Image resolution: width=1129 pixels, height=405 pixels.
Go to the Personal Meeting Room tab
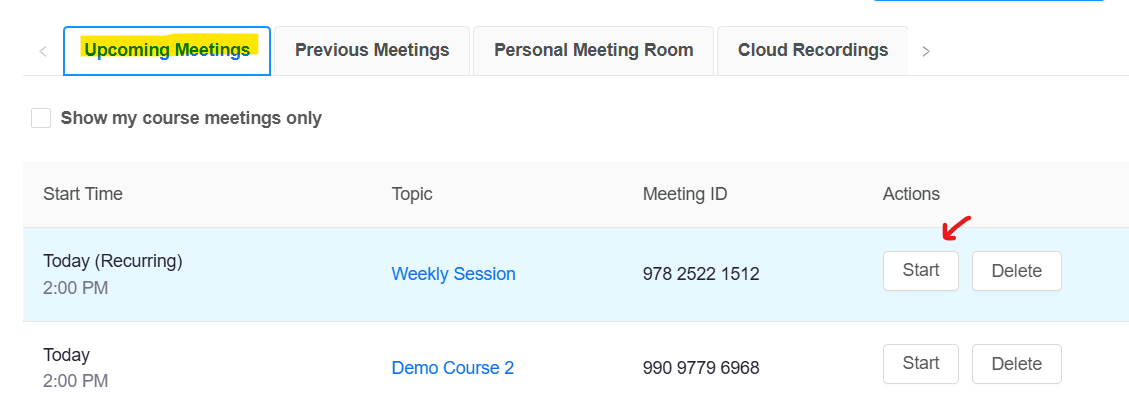click(x=593, y=51)
